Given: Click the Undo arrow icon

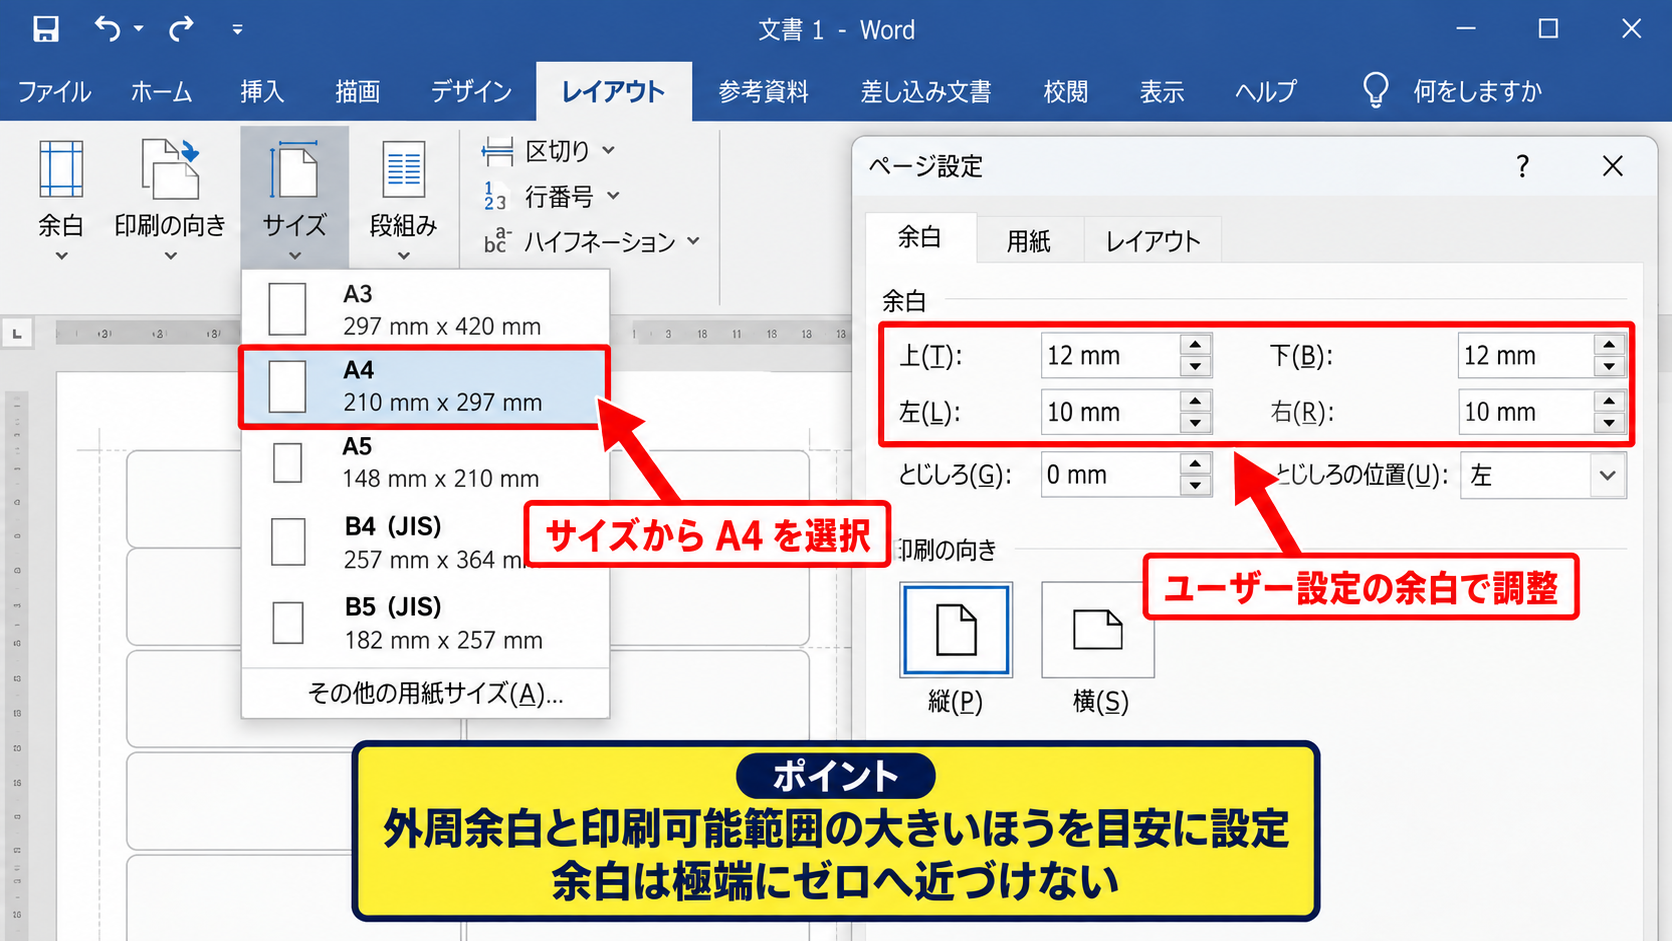Looking at the screenshot, I should pyautogui.click(x=107, y=29).
